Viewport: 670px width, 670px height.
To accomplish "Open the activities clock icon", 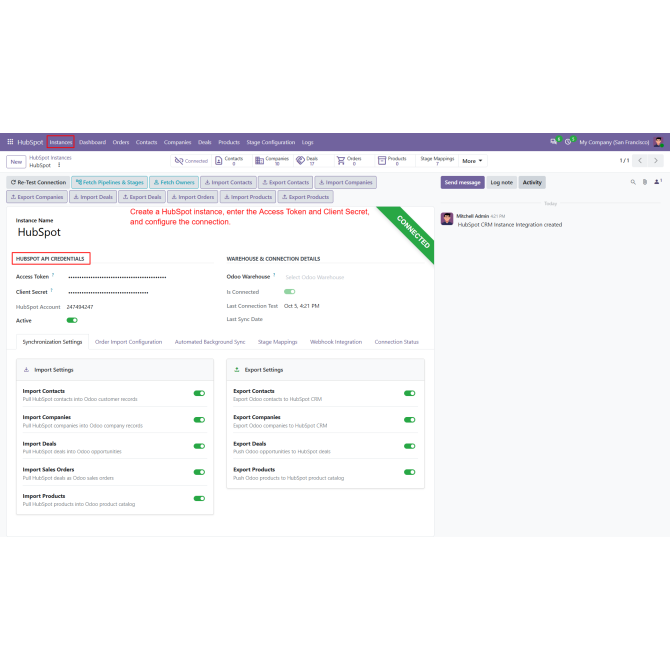I will pos(568,142).
